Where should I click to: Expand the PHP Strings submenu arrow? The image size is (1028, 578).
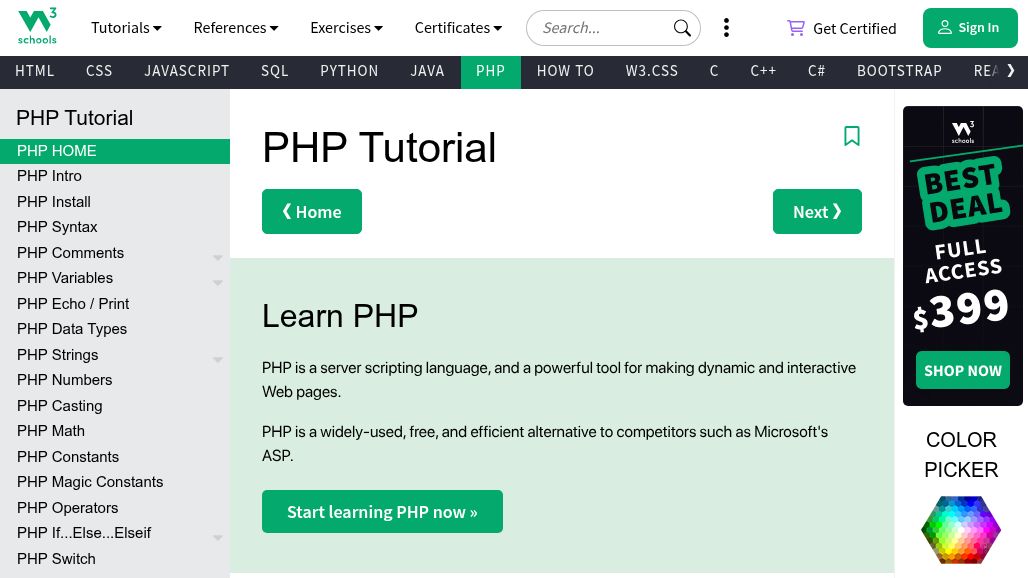217,360
